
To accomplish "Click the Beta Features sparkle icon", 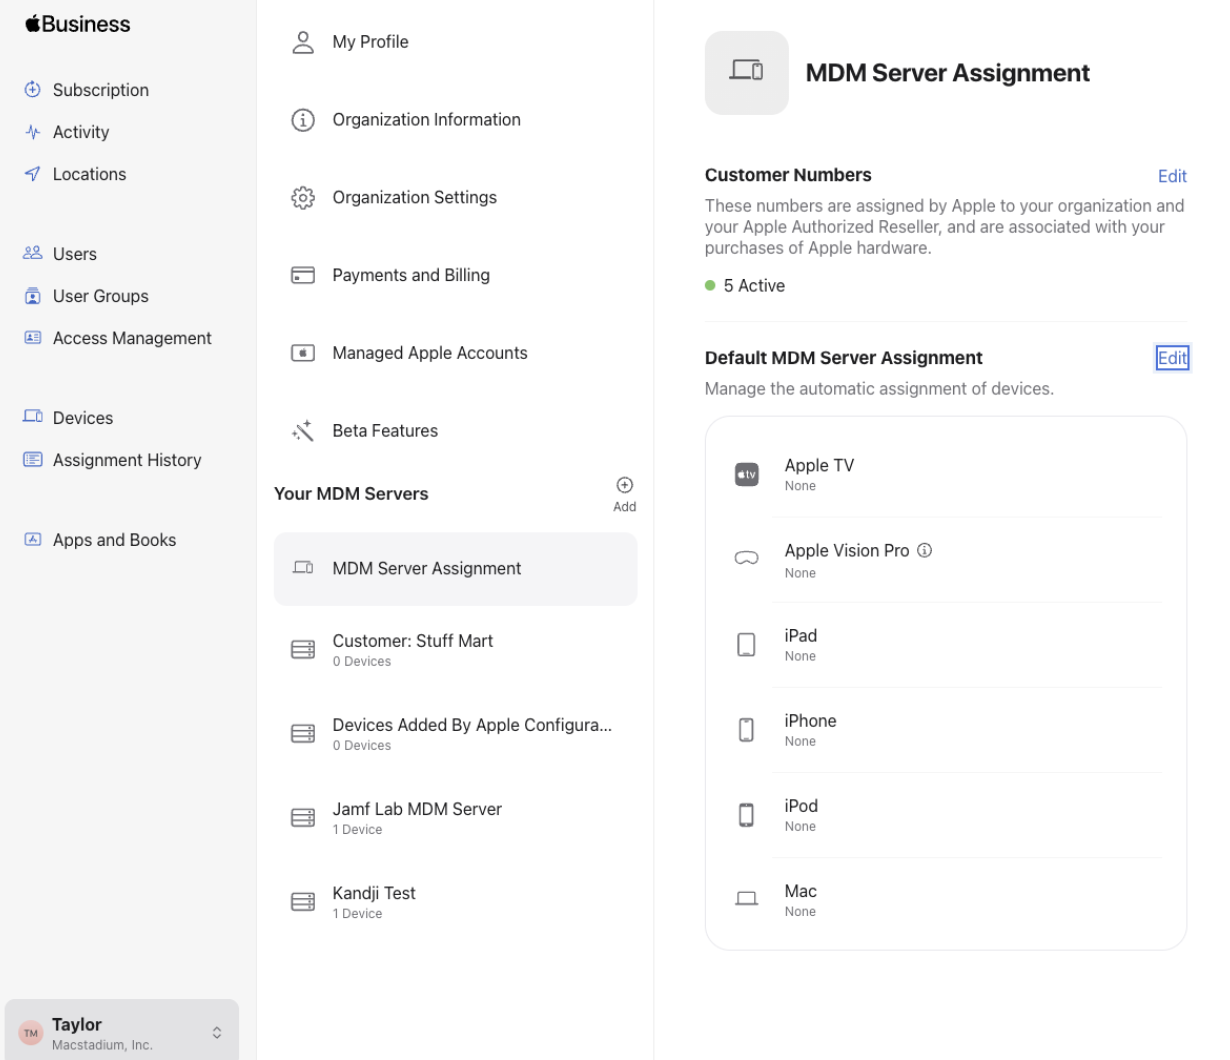I will (x=303, y=431).
